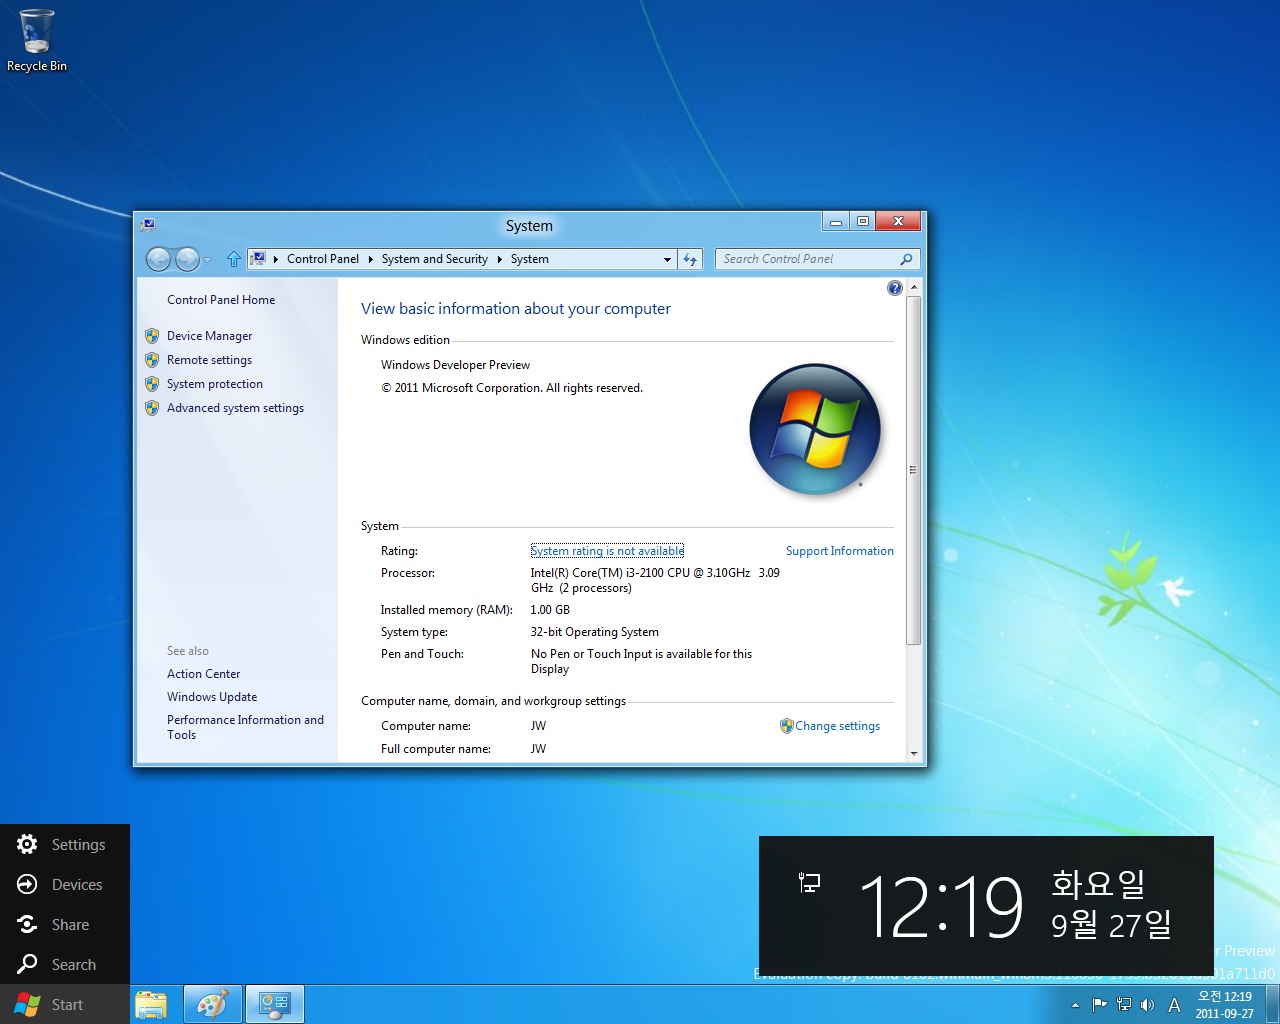
Task: Click the Start button
Action: (65, 1005)
